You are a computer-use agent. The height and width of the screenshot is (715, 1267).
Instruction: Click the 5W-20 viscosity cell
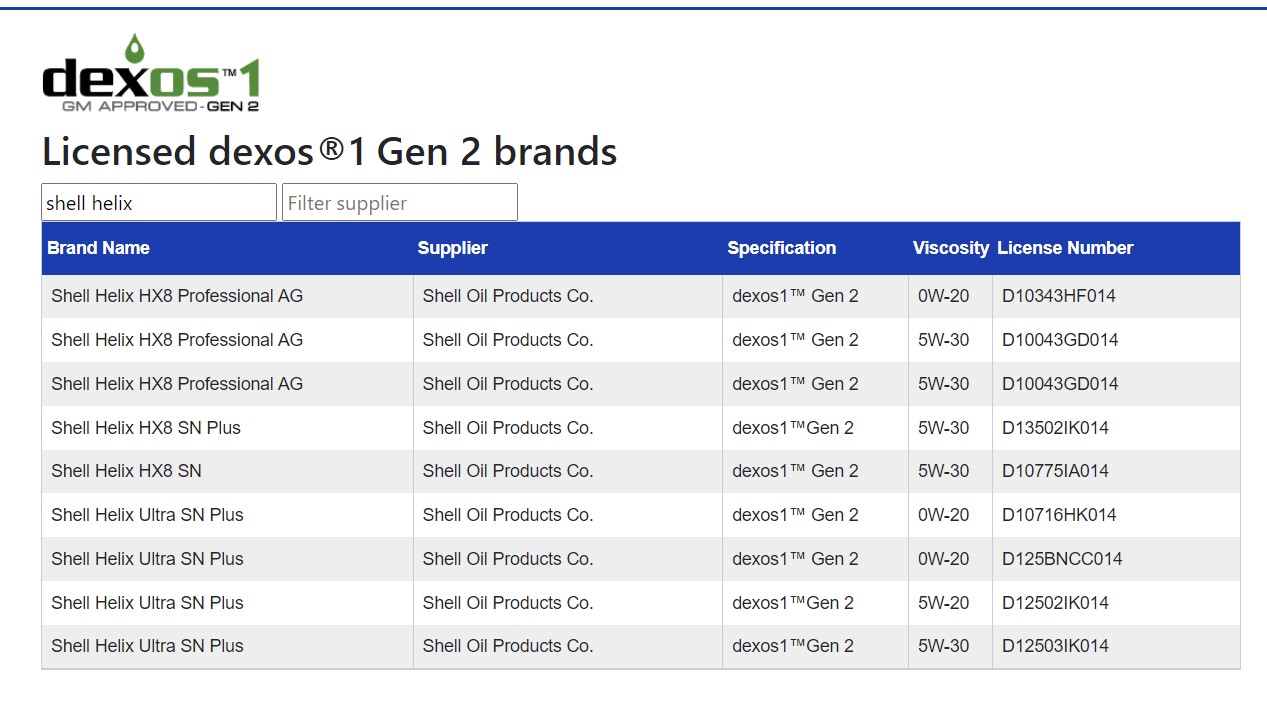pos(943,603)
